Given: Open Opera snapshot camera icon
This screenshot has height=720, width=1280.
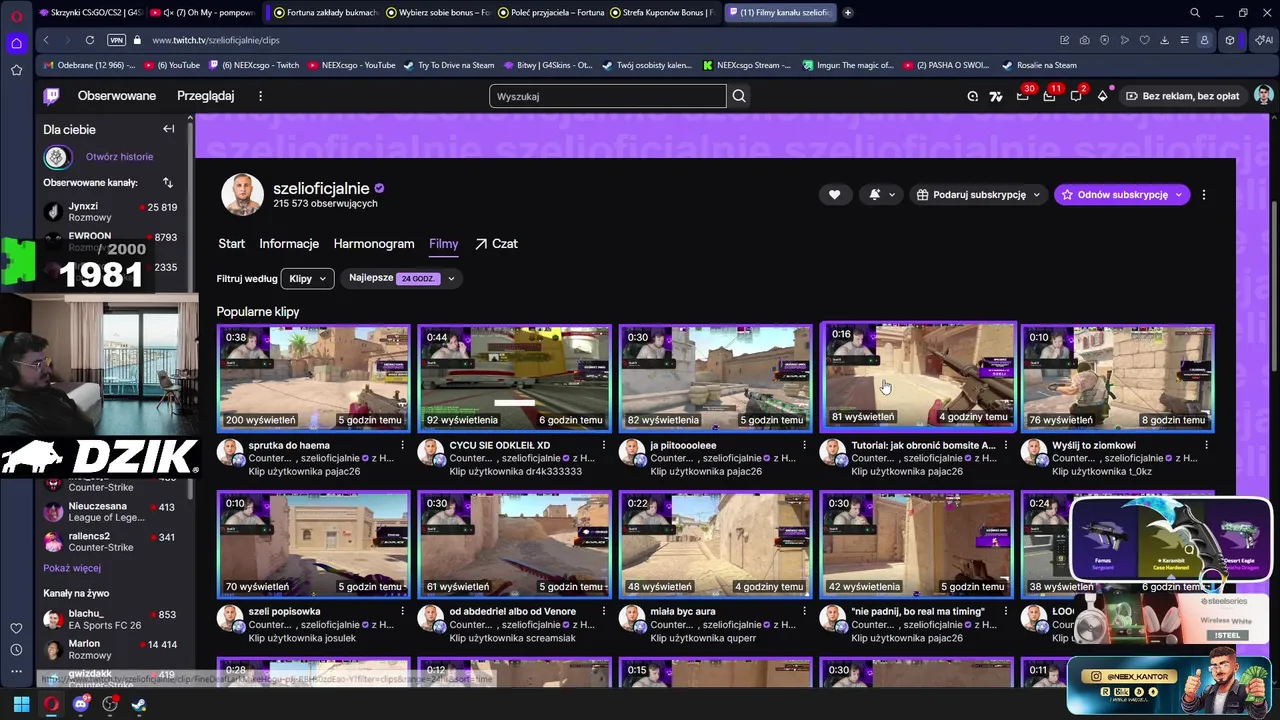Looking at the screenshot, I should pyautogui.click(x=1085, y=40).
